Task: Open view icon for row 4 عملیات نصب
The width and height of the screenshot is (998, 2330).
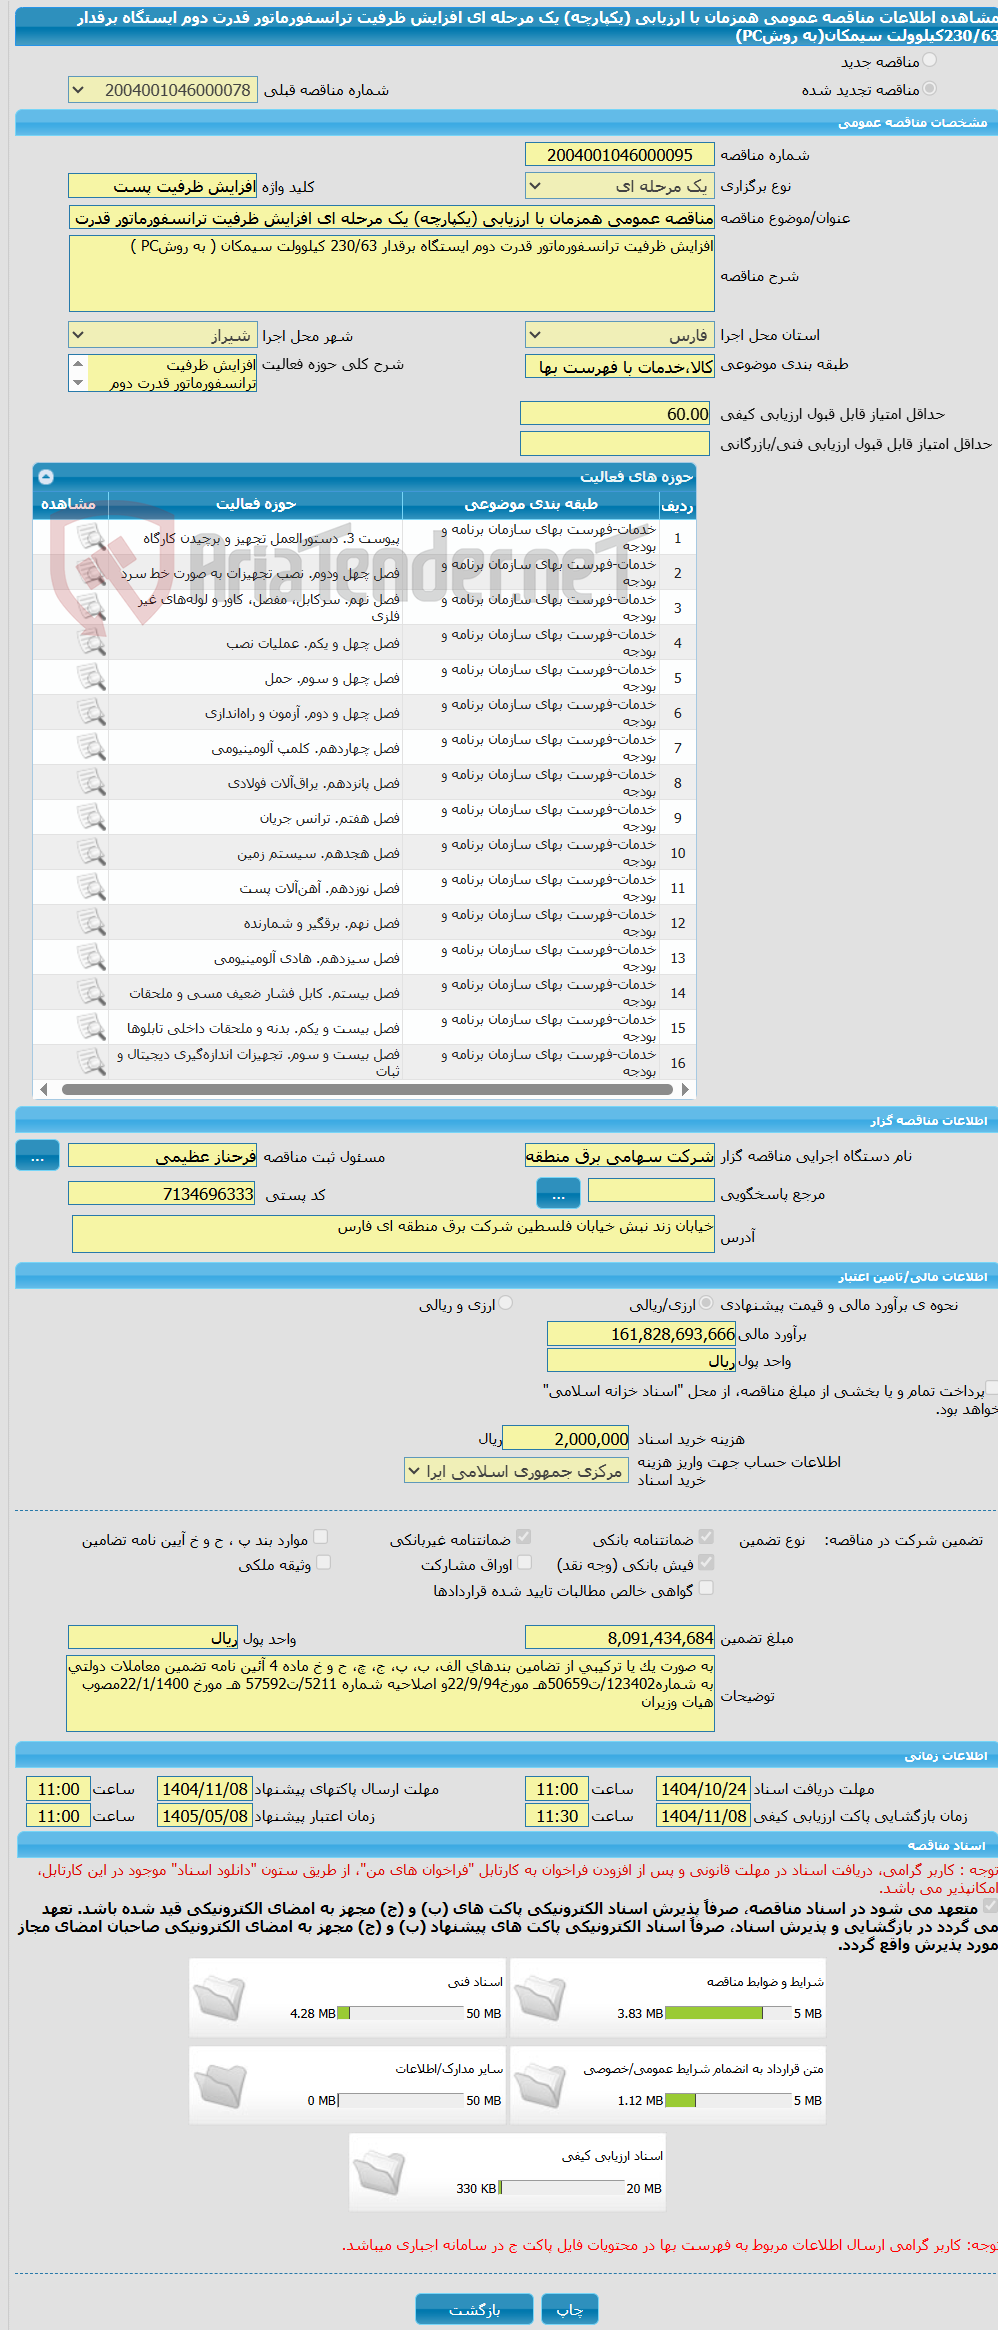Action: 91,643
